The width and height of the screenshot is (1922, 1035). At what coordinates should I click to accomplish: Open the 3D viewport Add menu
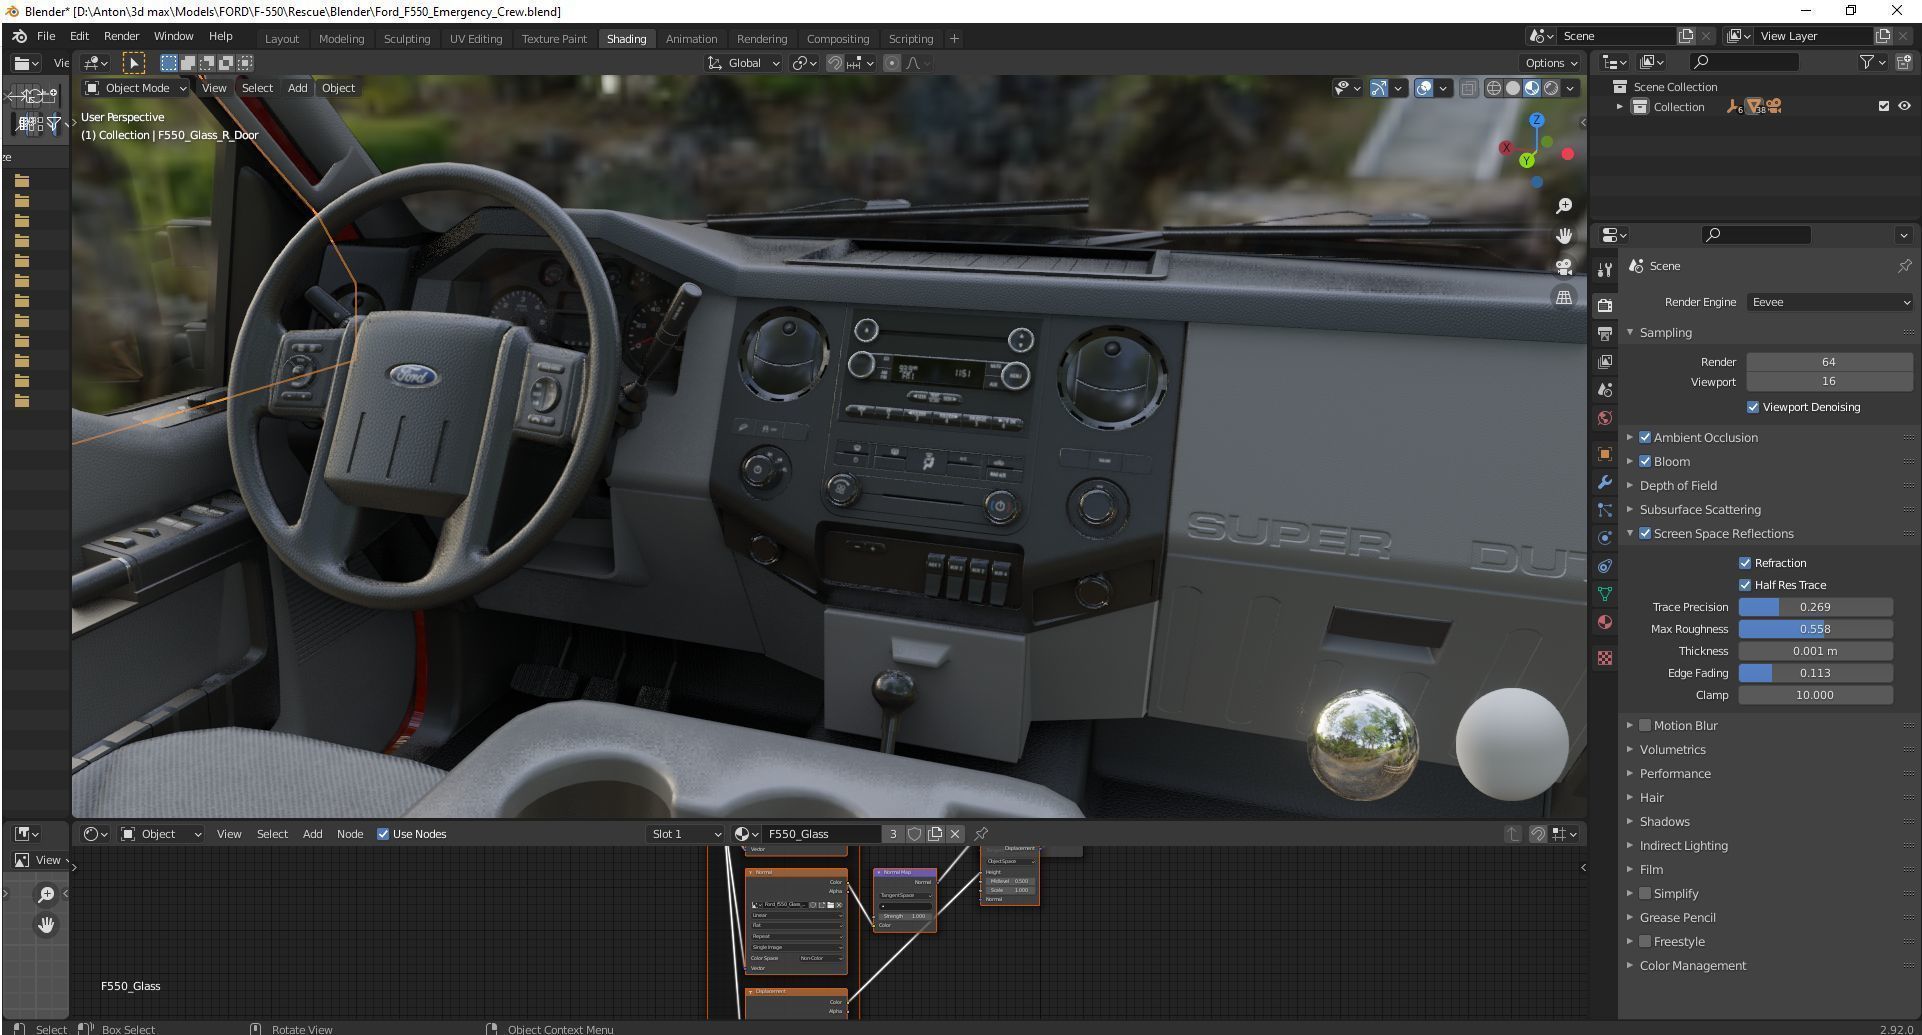tap(298, 88)
